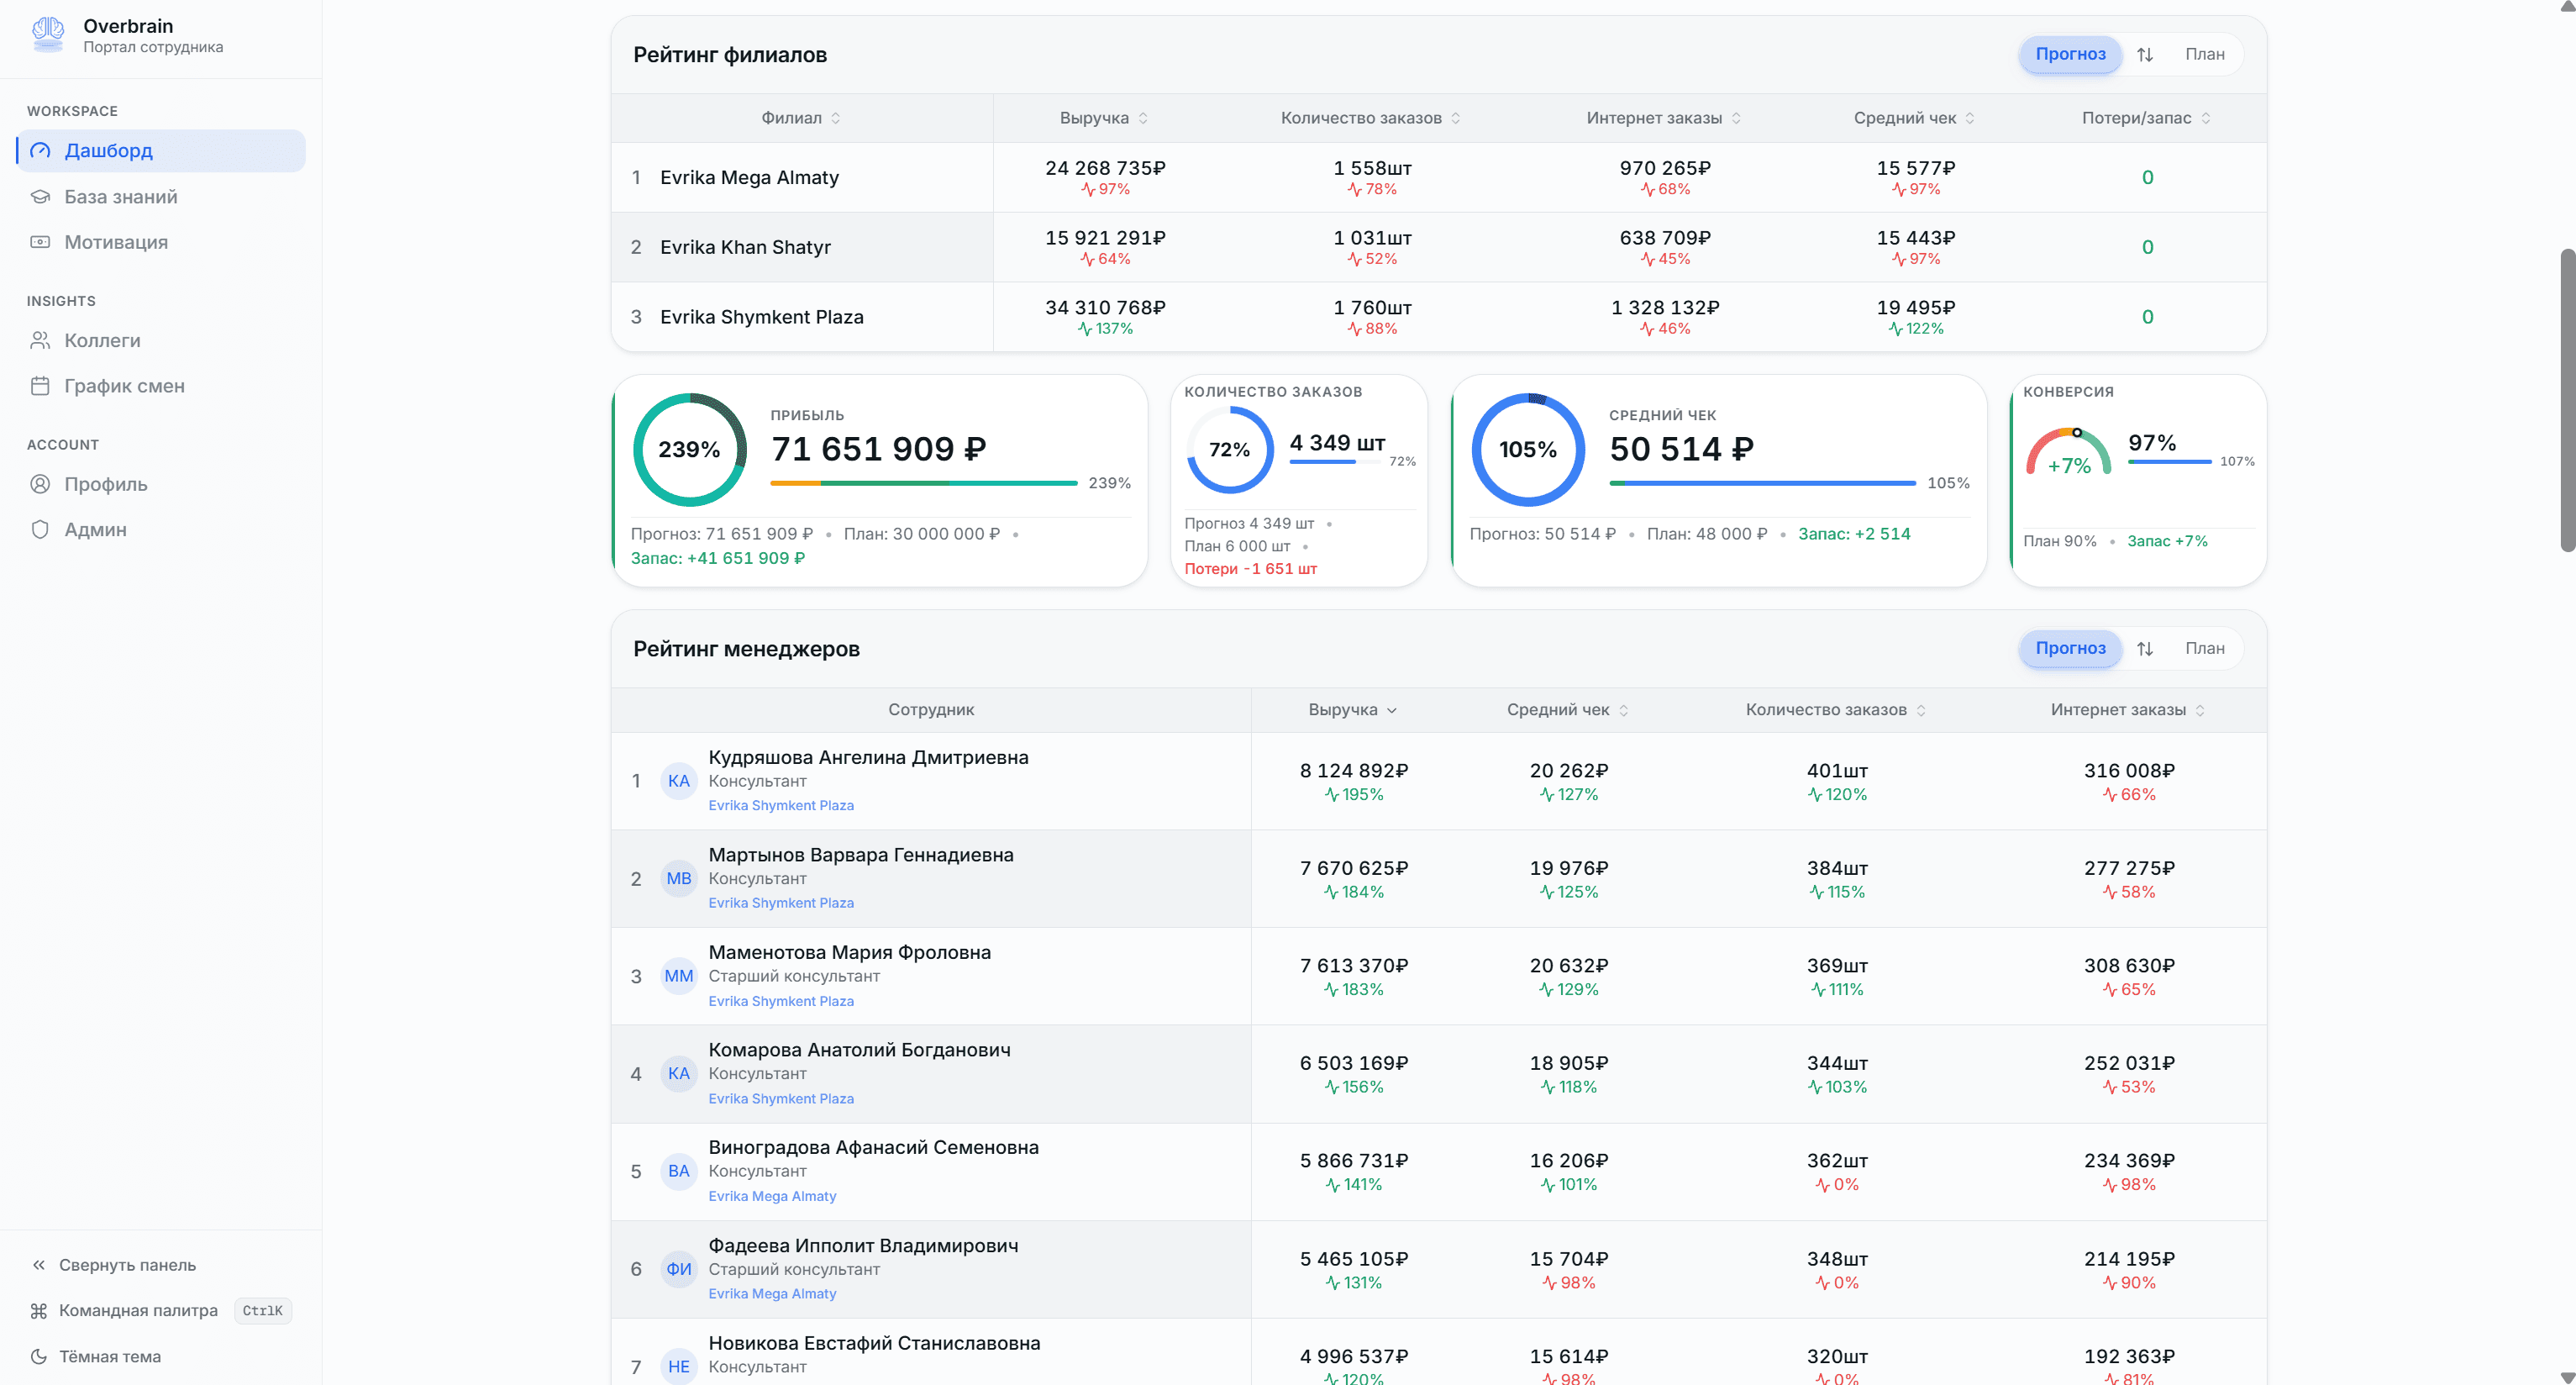Open Командная палитра command palette

click(x=161, y=1311)
